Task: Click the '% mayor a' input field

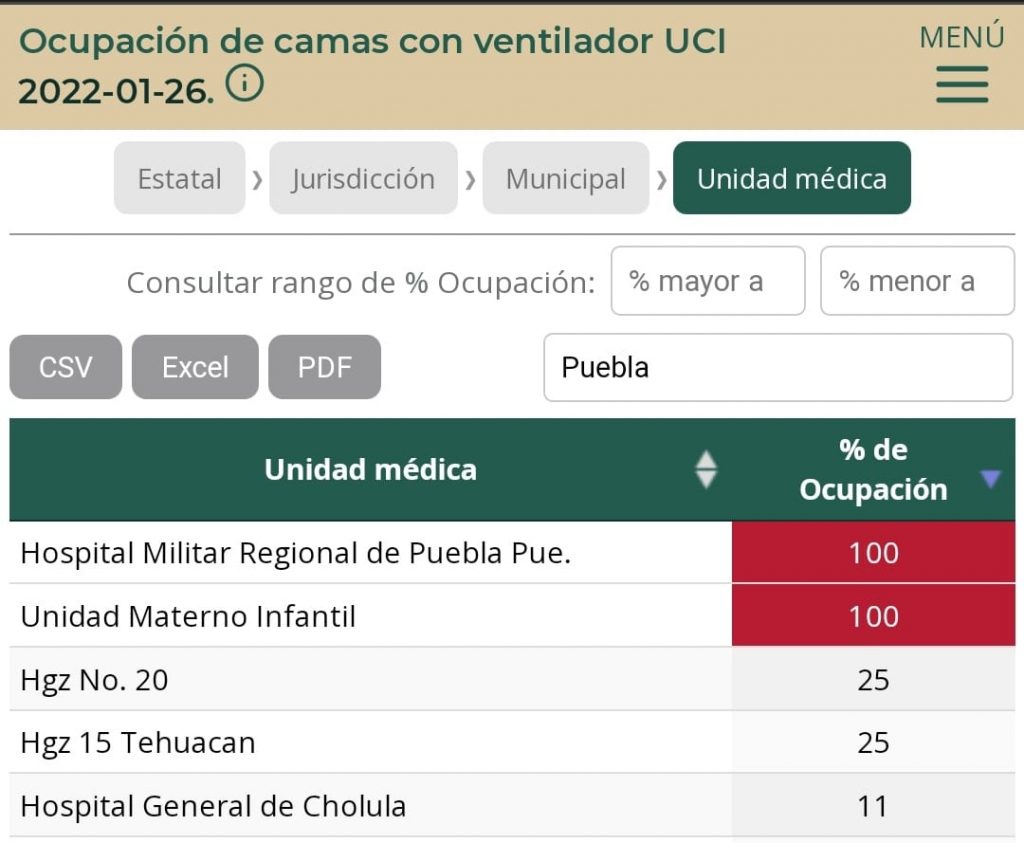Action: 708,281
